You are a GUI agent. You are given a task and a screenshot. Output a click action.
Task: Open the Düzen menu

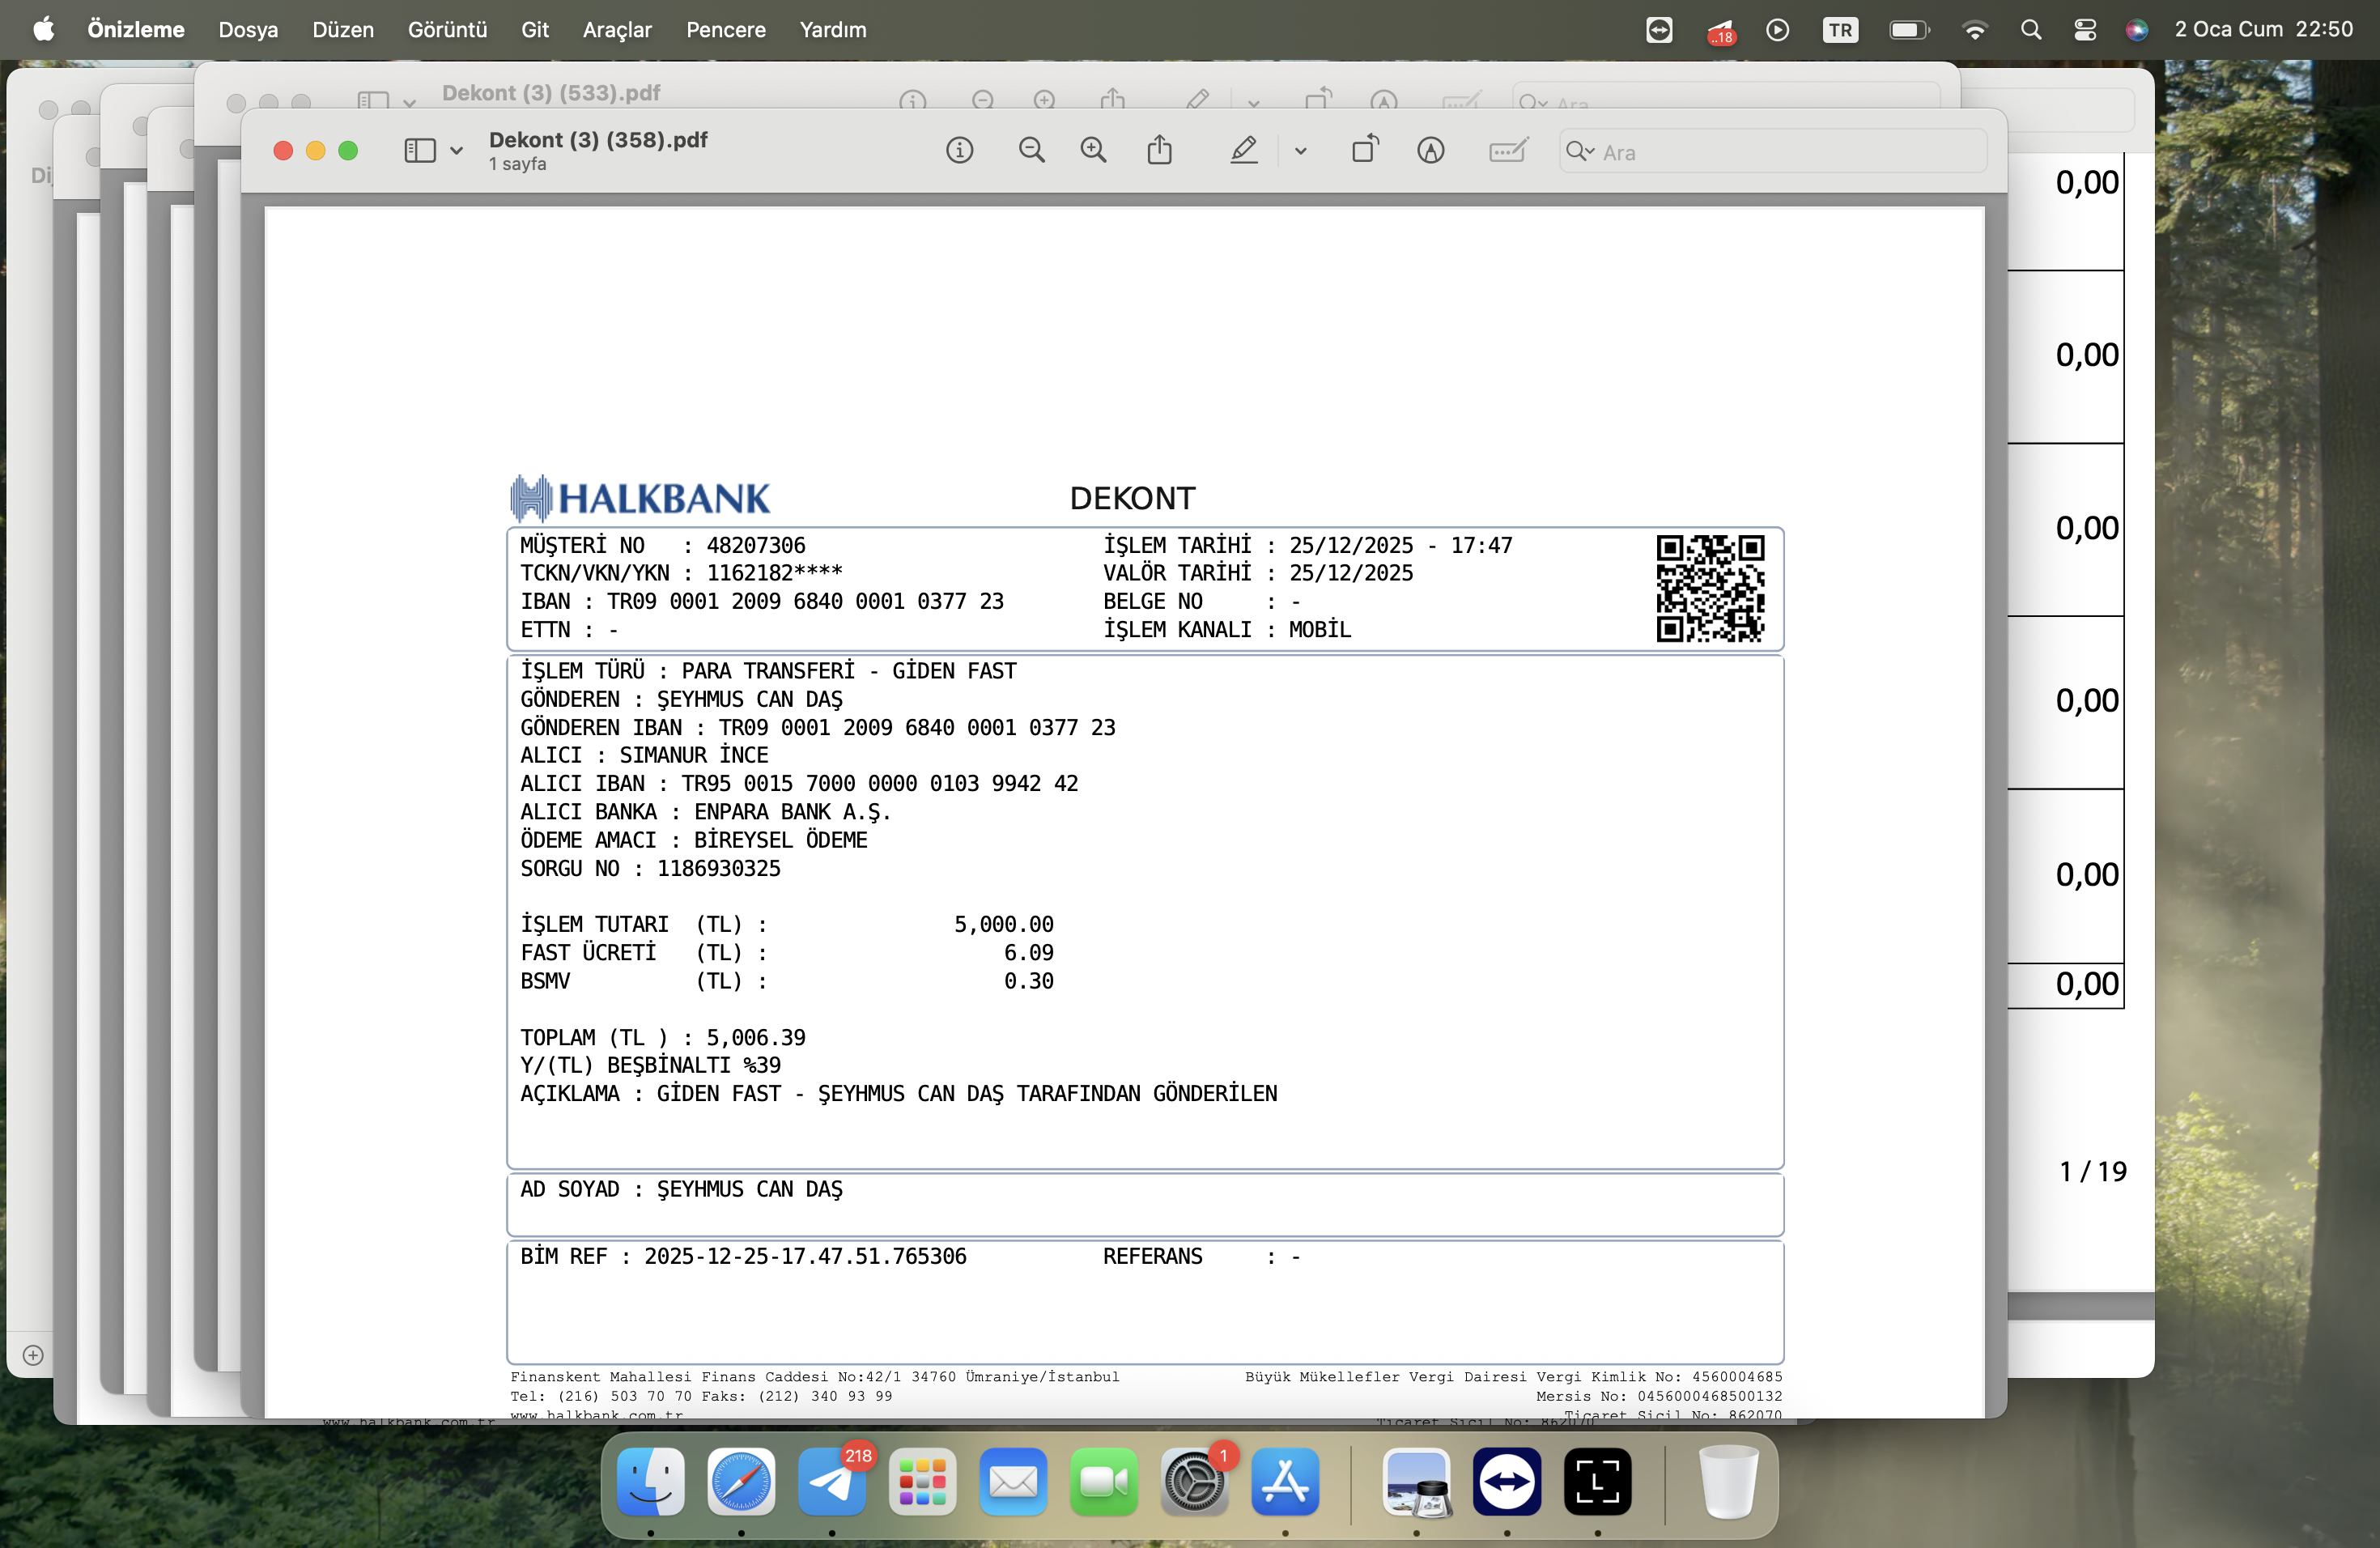point(343,30)
